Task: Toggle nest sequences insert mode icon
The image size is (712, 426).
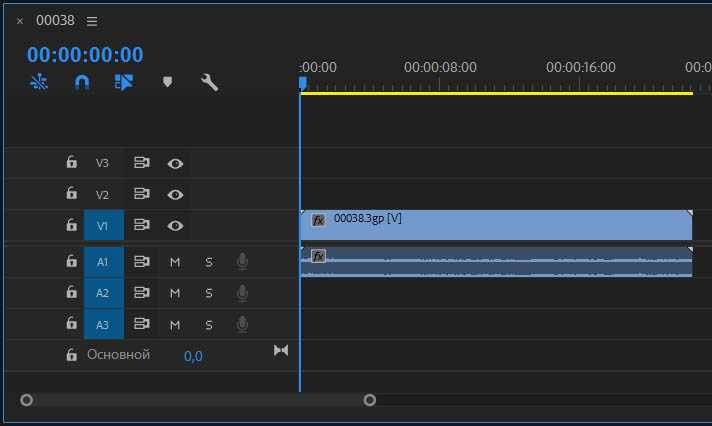Action: point(39,82)
